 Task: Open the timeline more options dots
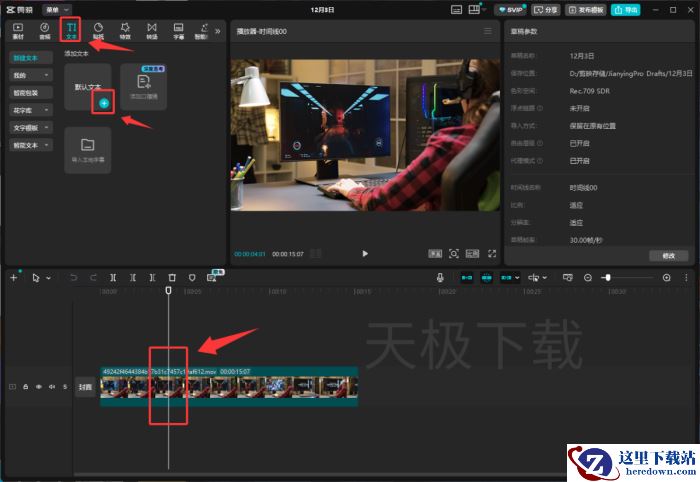[x=686, y=278]
